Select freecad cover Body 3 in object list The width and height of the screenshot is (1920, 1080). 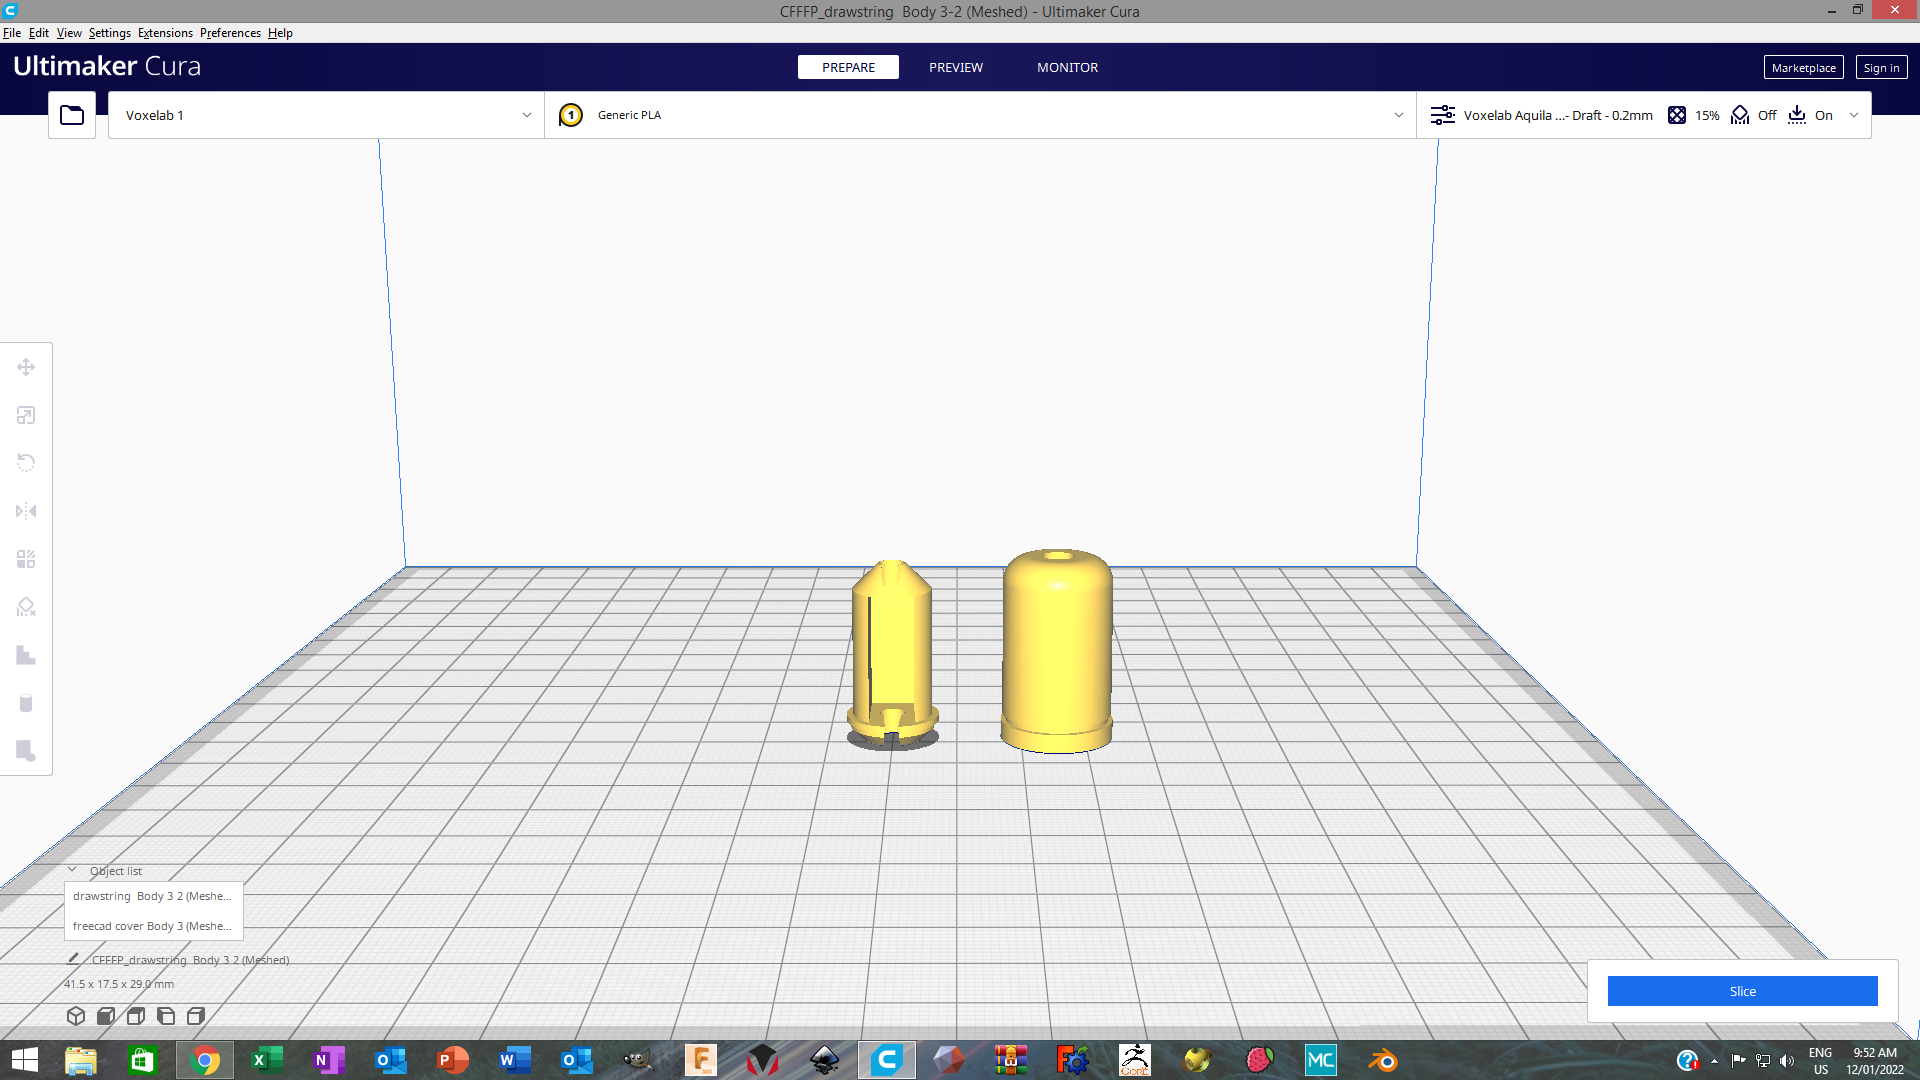pos(152,926)
